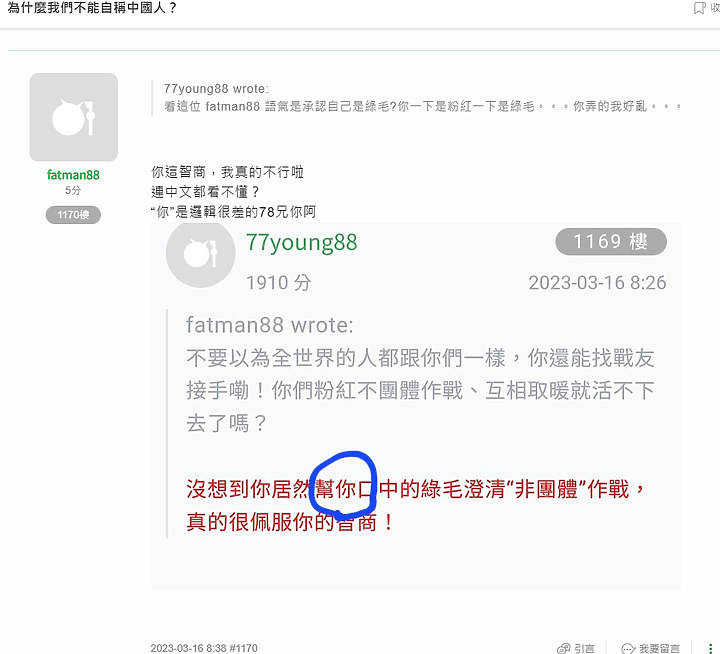Image resolution: width=720 pixels, height=654 pixels.
Task: Click the 2023-03-16 8:26 timestamp in image
Action: (597, 282)
